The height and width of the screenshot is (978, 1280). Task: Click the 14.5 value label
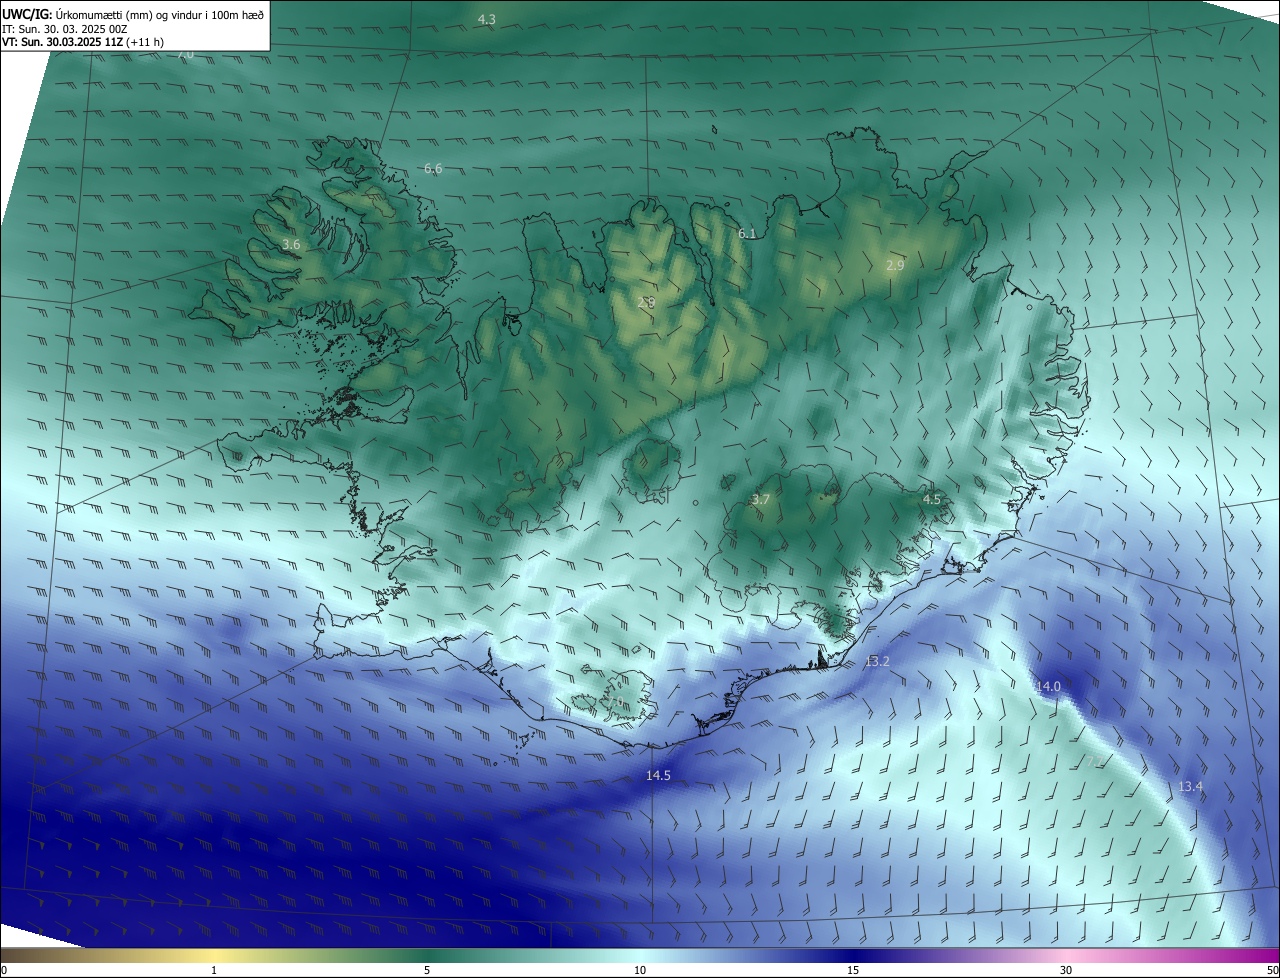pyautogui.click(x=658, y=776)
